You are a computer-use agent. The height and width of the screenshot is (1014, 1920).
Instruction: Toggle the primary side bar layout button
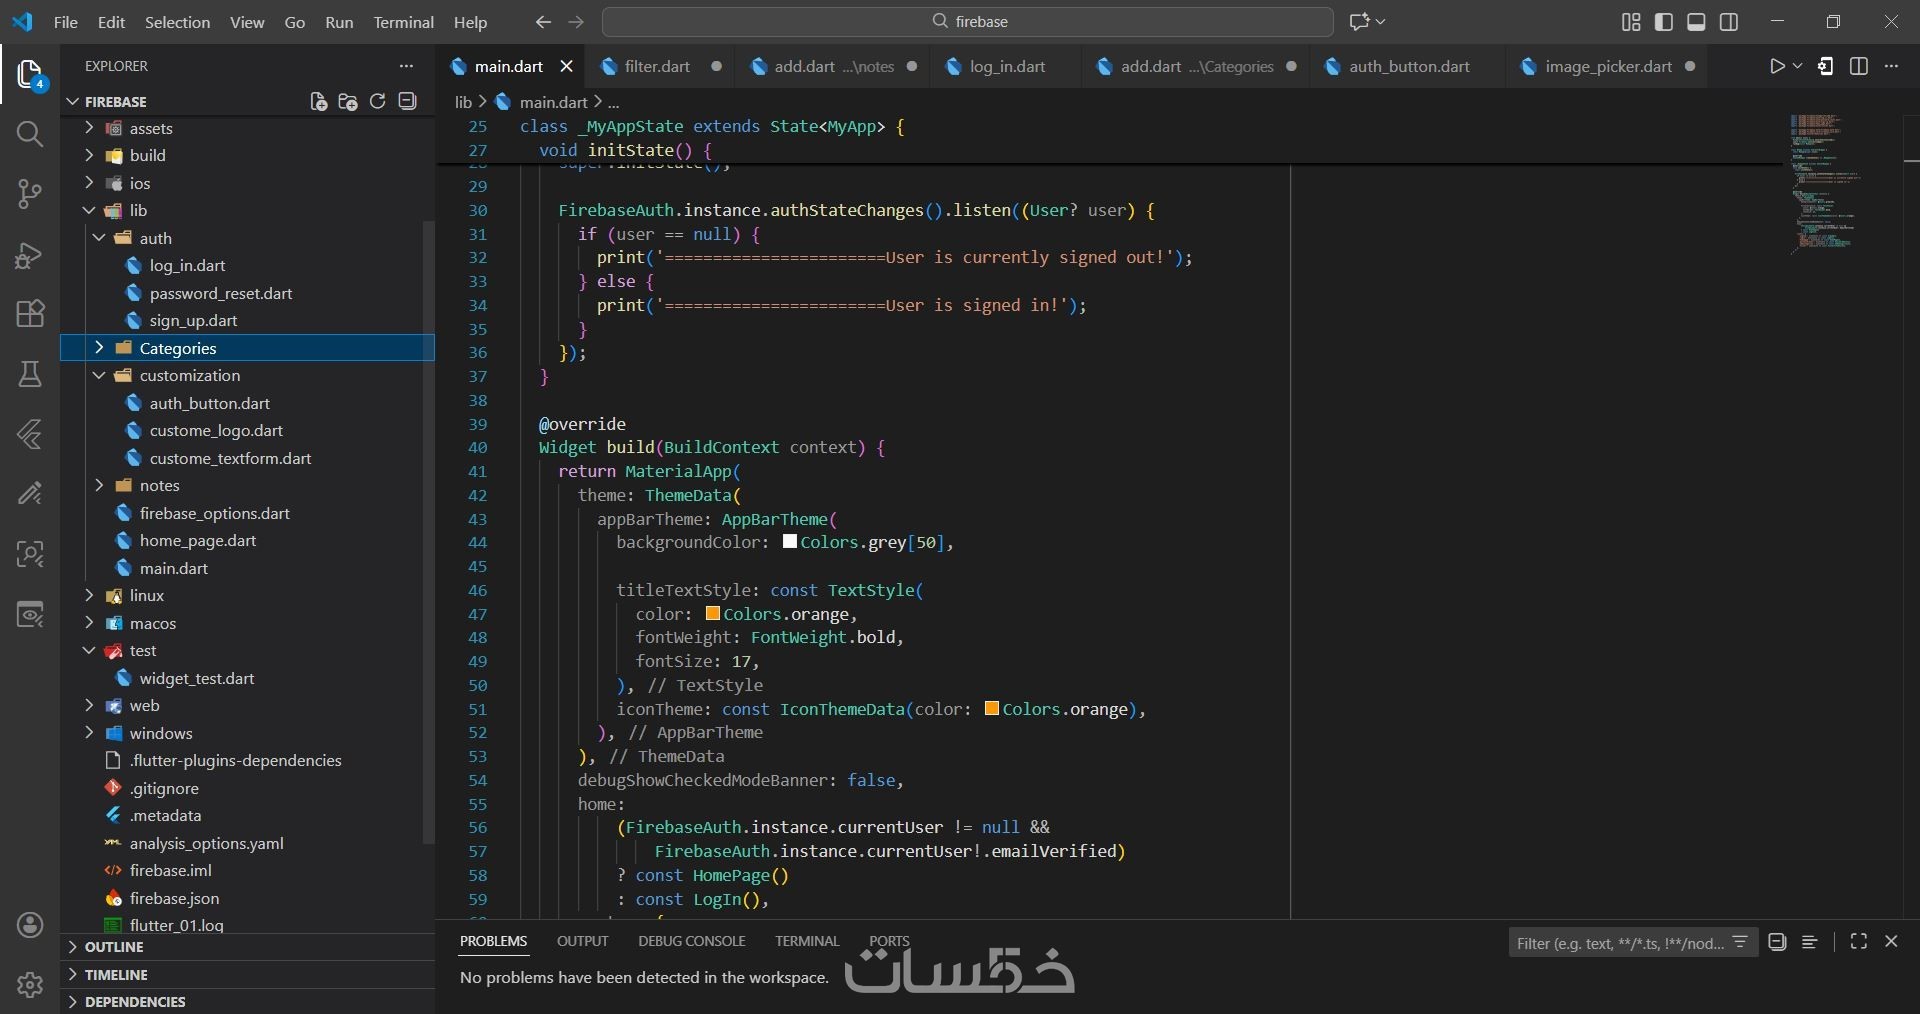pos(1664,22)
